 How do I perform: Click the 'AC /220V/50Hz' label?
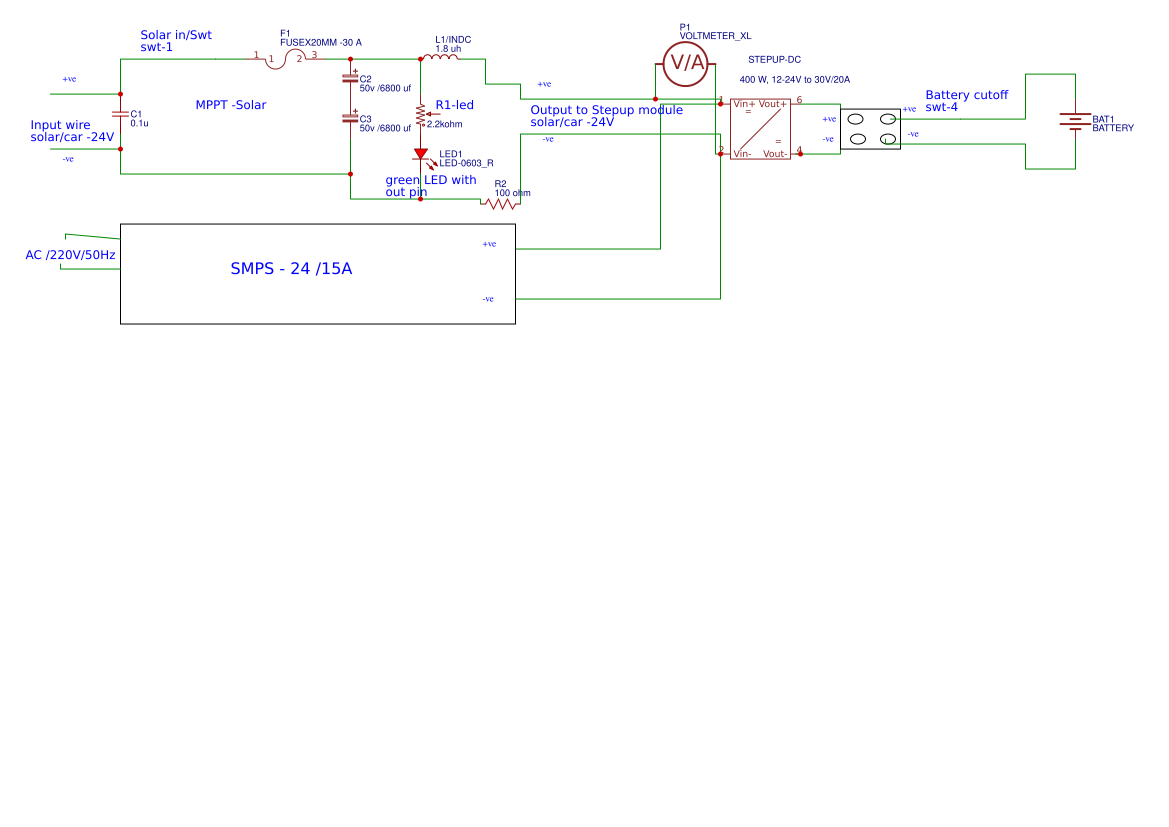point(70,255)
